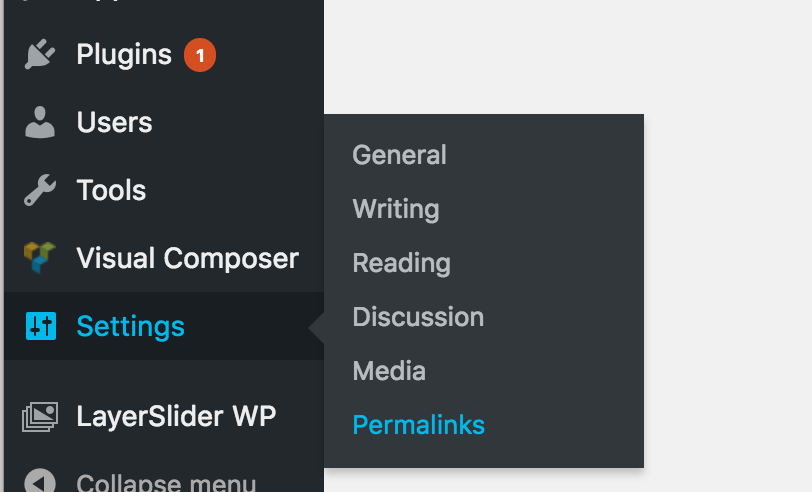Click the Users person icon
The width and height of the screenshot is (812, 492).
pos(40,122)
